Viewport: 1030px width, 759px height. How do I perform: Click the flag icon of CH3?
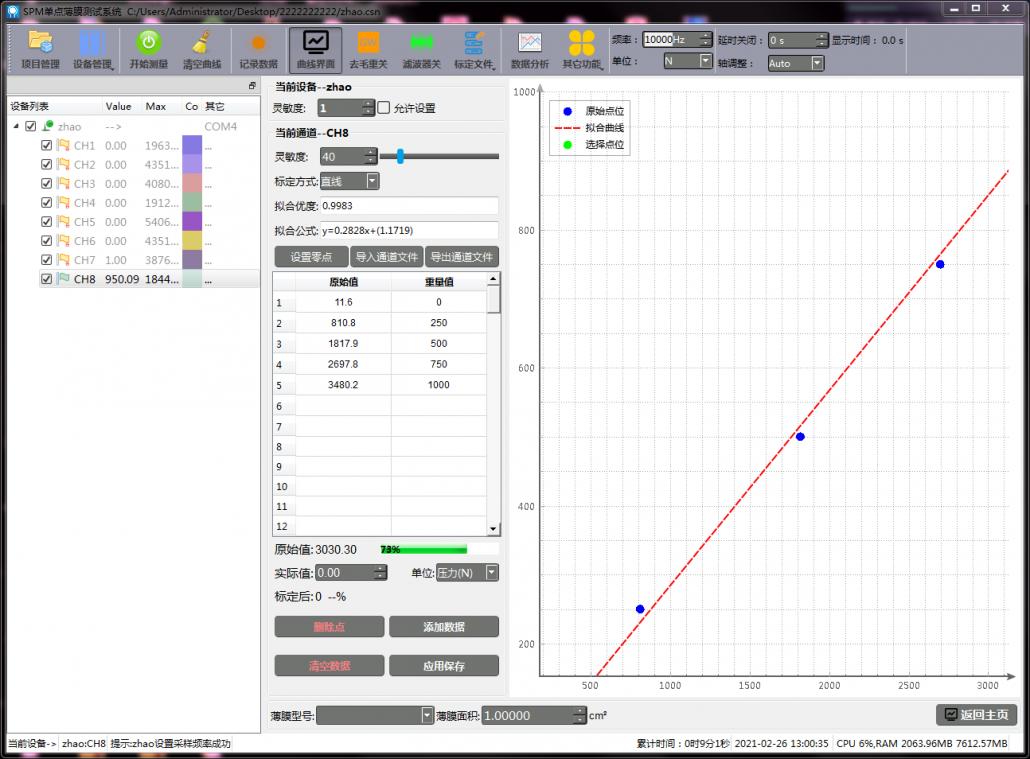point(63,183)
